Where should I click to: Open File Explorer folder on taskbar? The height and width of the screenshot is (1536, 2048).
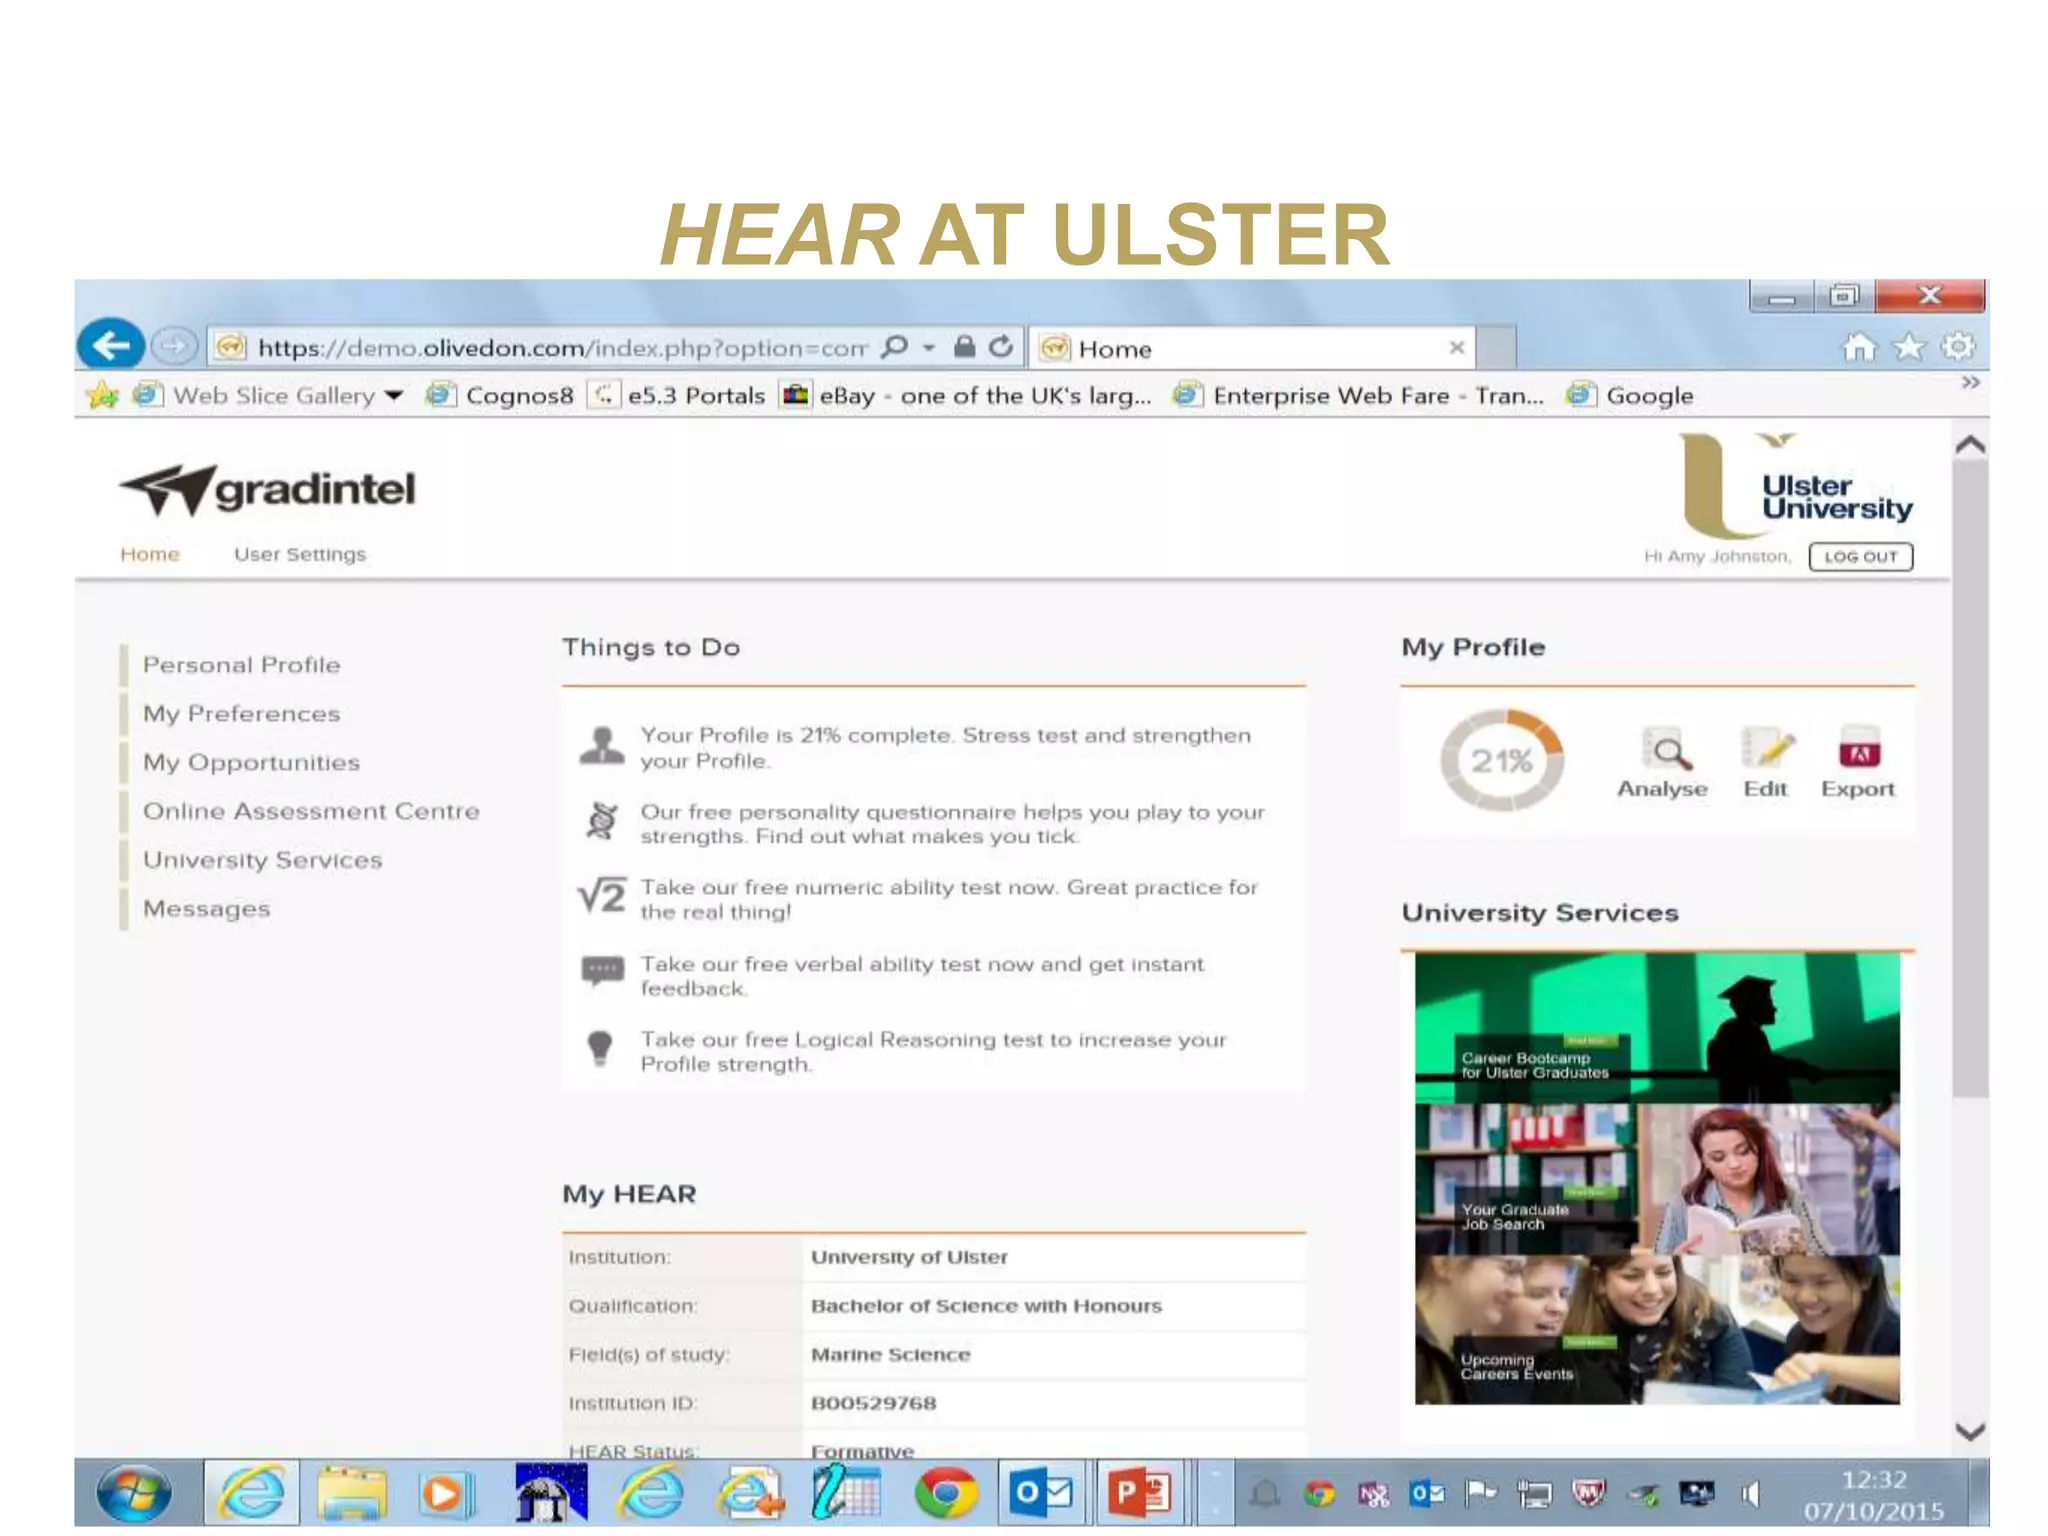[x=352, y=1493]
